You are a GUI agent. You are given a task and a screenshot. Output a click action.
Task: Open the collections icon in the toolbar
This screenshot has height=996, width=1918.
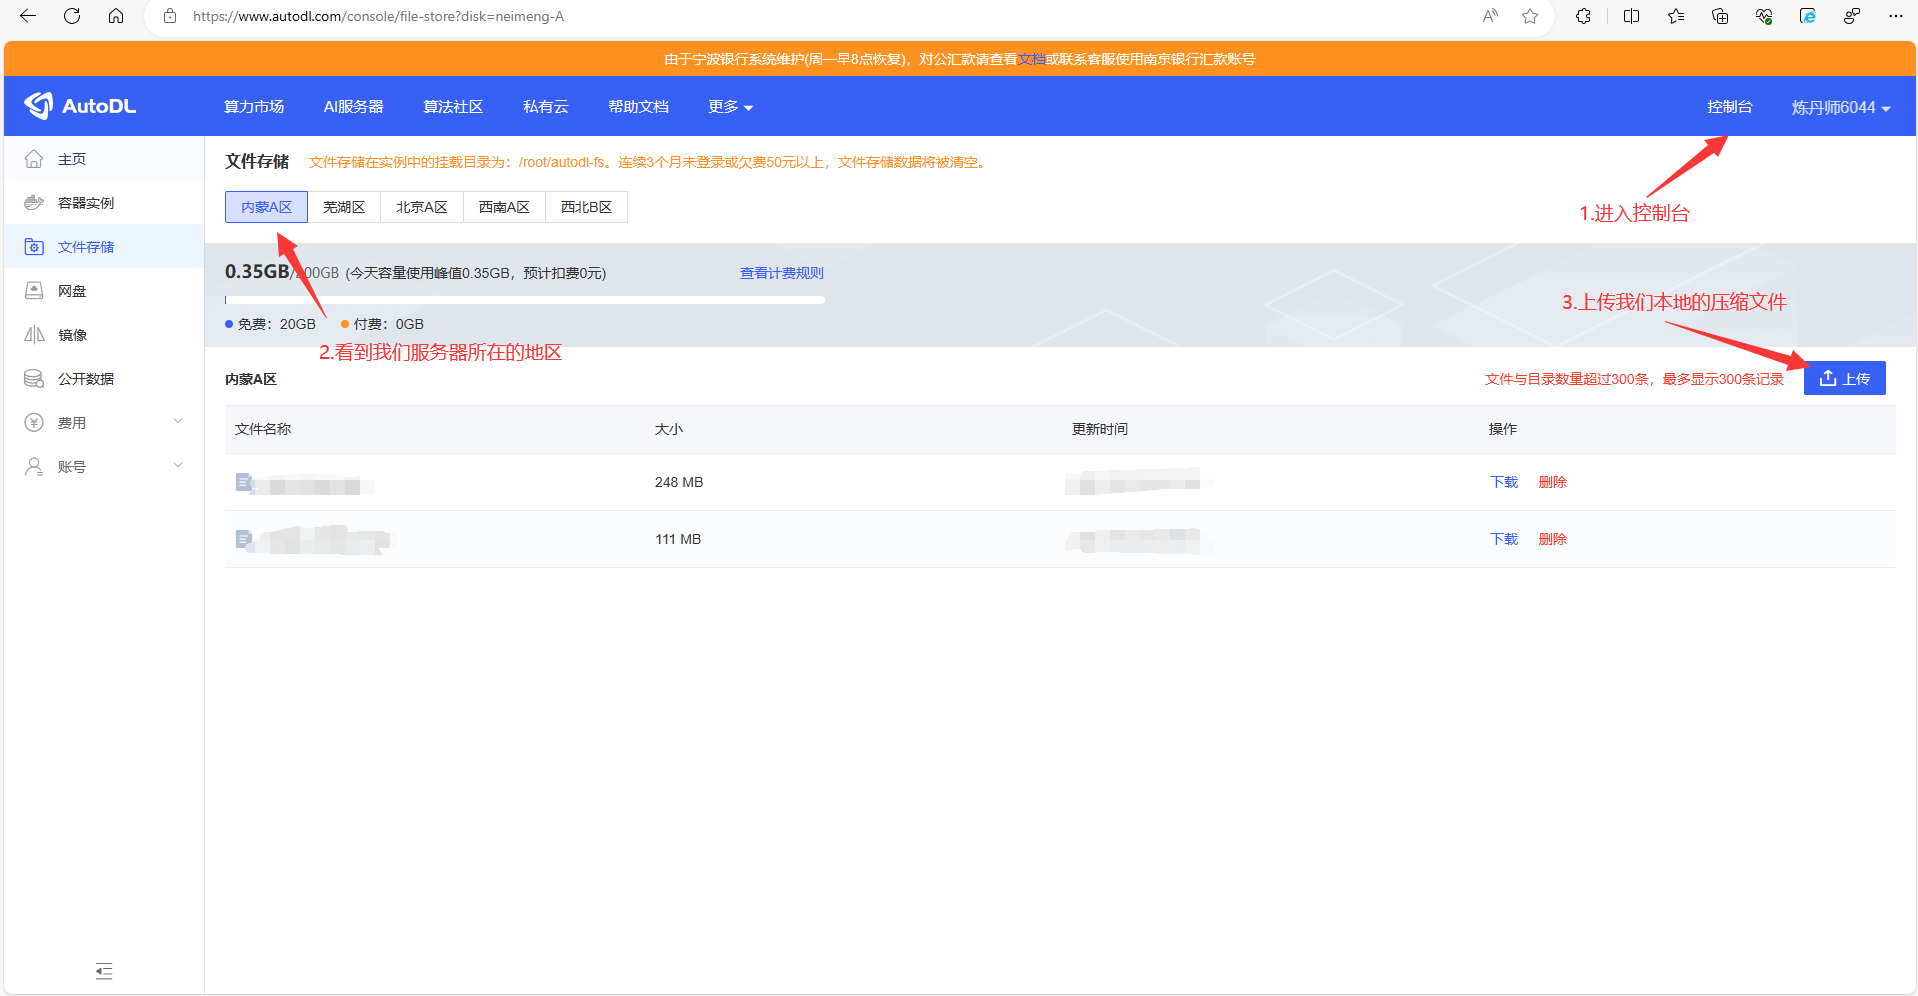pyautogui.click(x=1720, y=16)
